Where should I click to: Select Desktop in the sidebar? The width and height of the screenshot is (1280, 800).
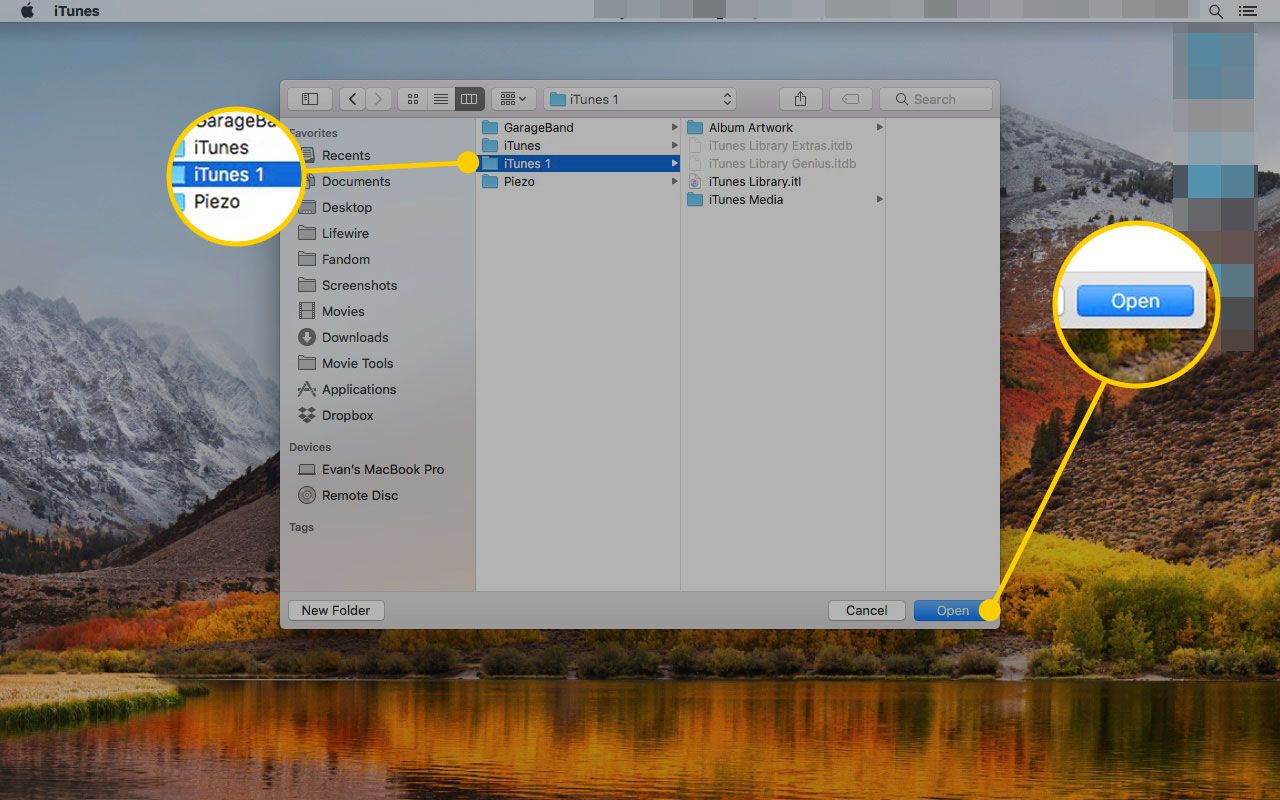pos(346,207)
